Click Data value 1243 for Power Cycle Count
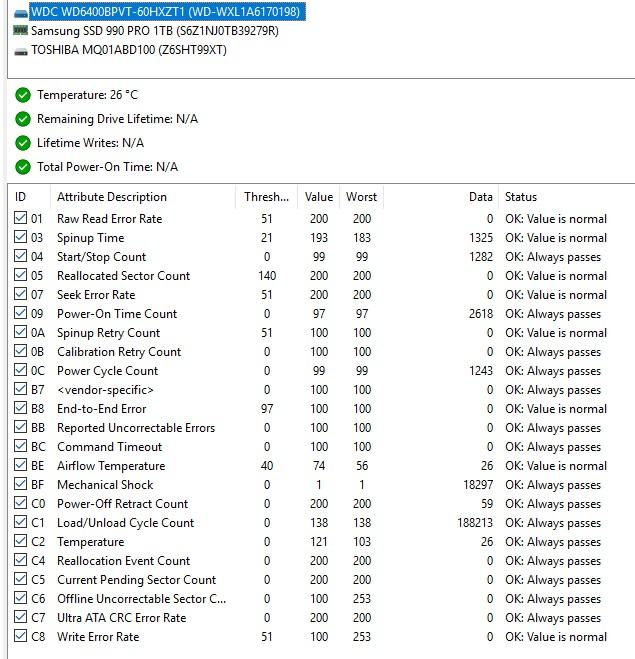This screenshot has height=659, width=635. pyautogui.click(x=481, y=371)
